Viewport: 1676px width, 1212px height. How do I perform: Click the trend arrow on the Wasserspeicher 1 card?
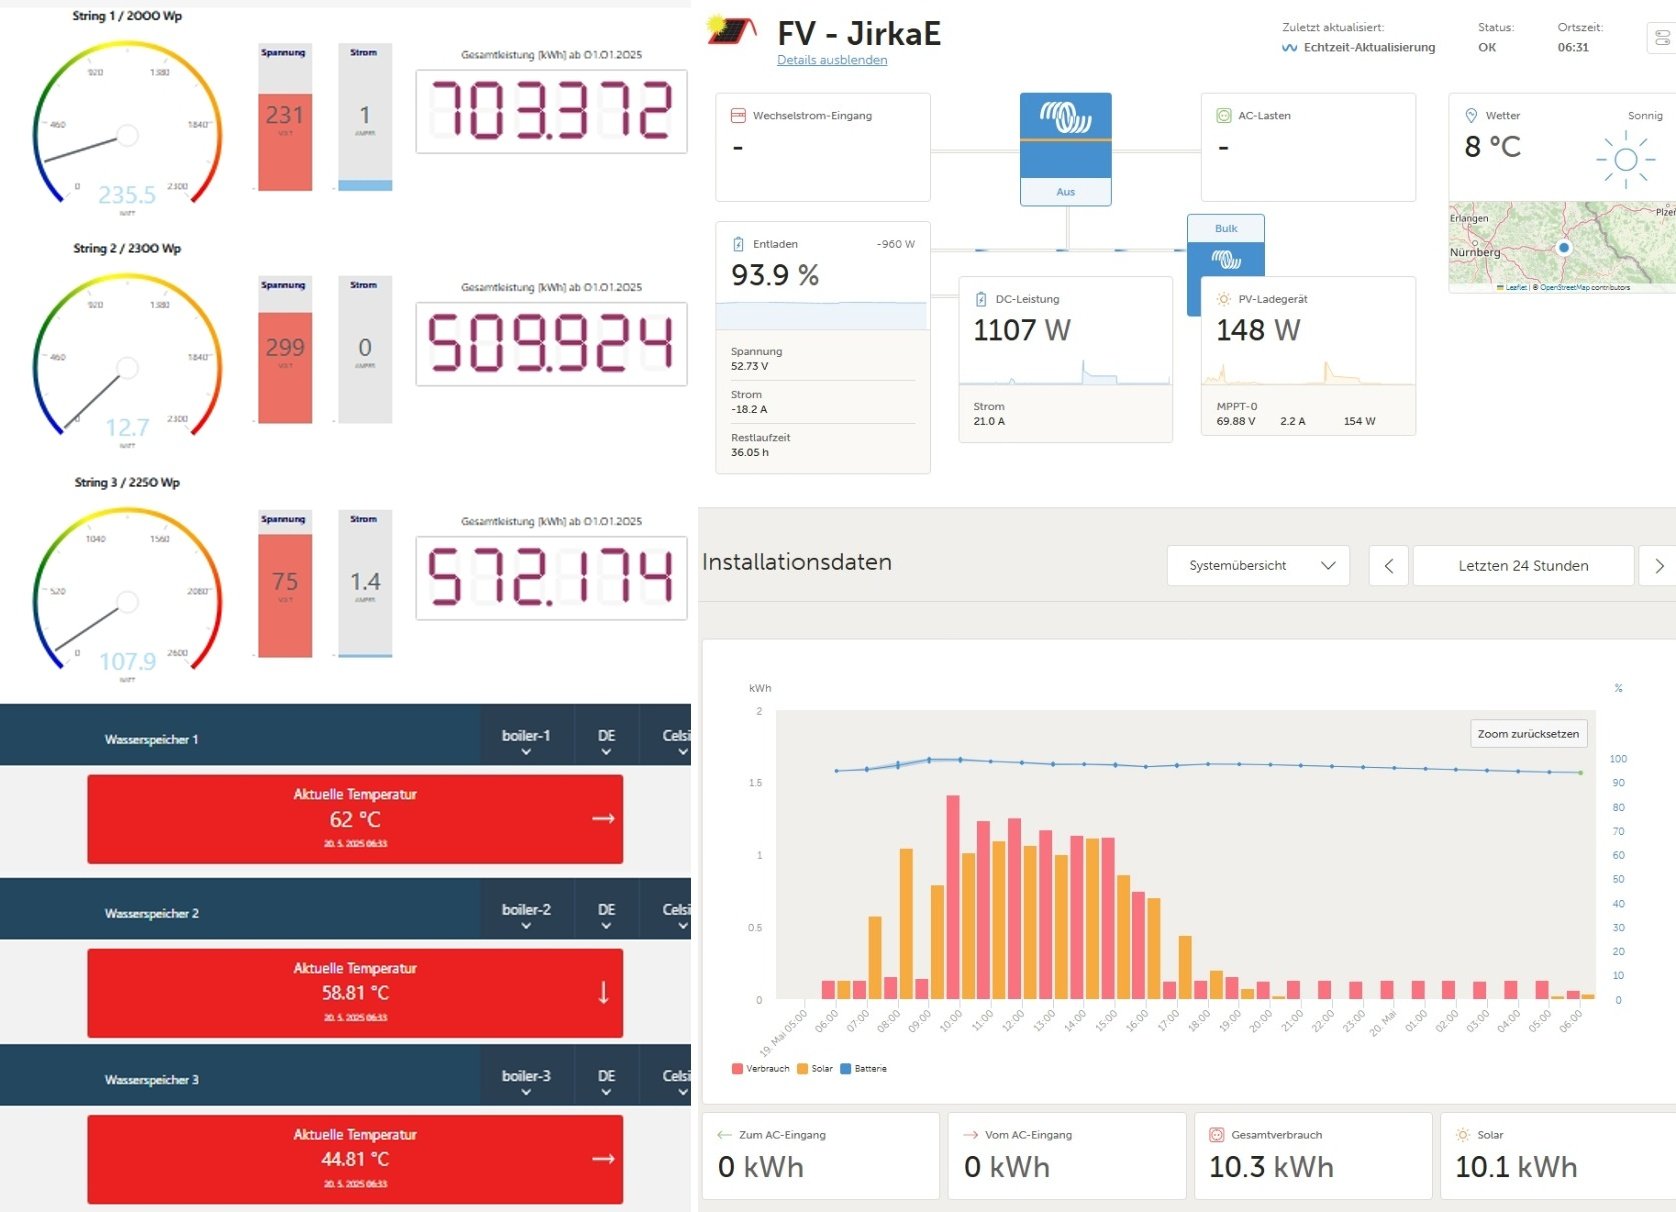click(x=603, y=818)
